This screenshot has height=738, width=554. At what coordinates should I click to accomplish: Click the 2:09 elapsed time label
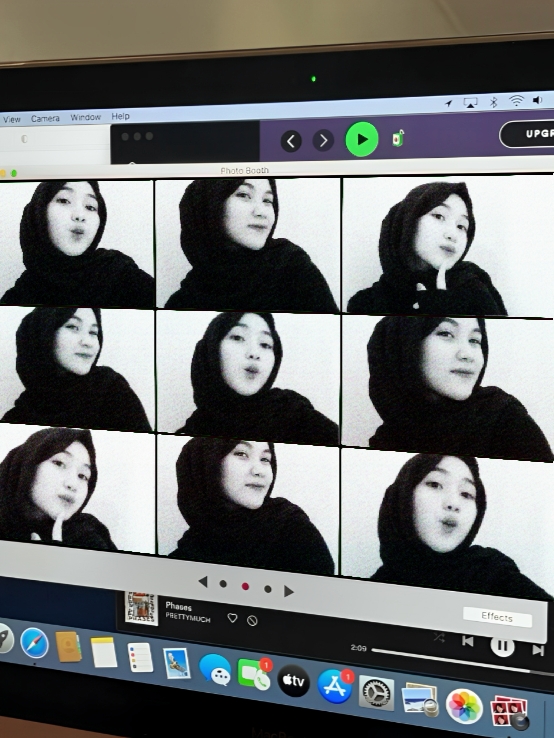click(x=358, y=648)
